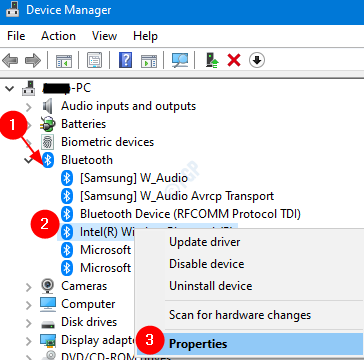Collapse the root -PC node
The image size is (364, 360).
(x=10, y=89)
